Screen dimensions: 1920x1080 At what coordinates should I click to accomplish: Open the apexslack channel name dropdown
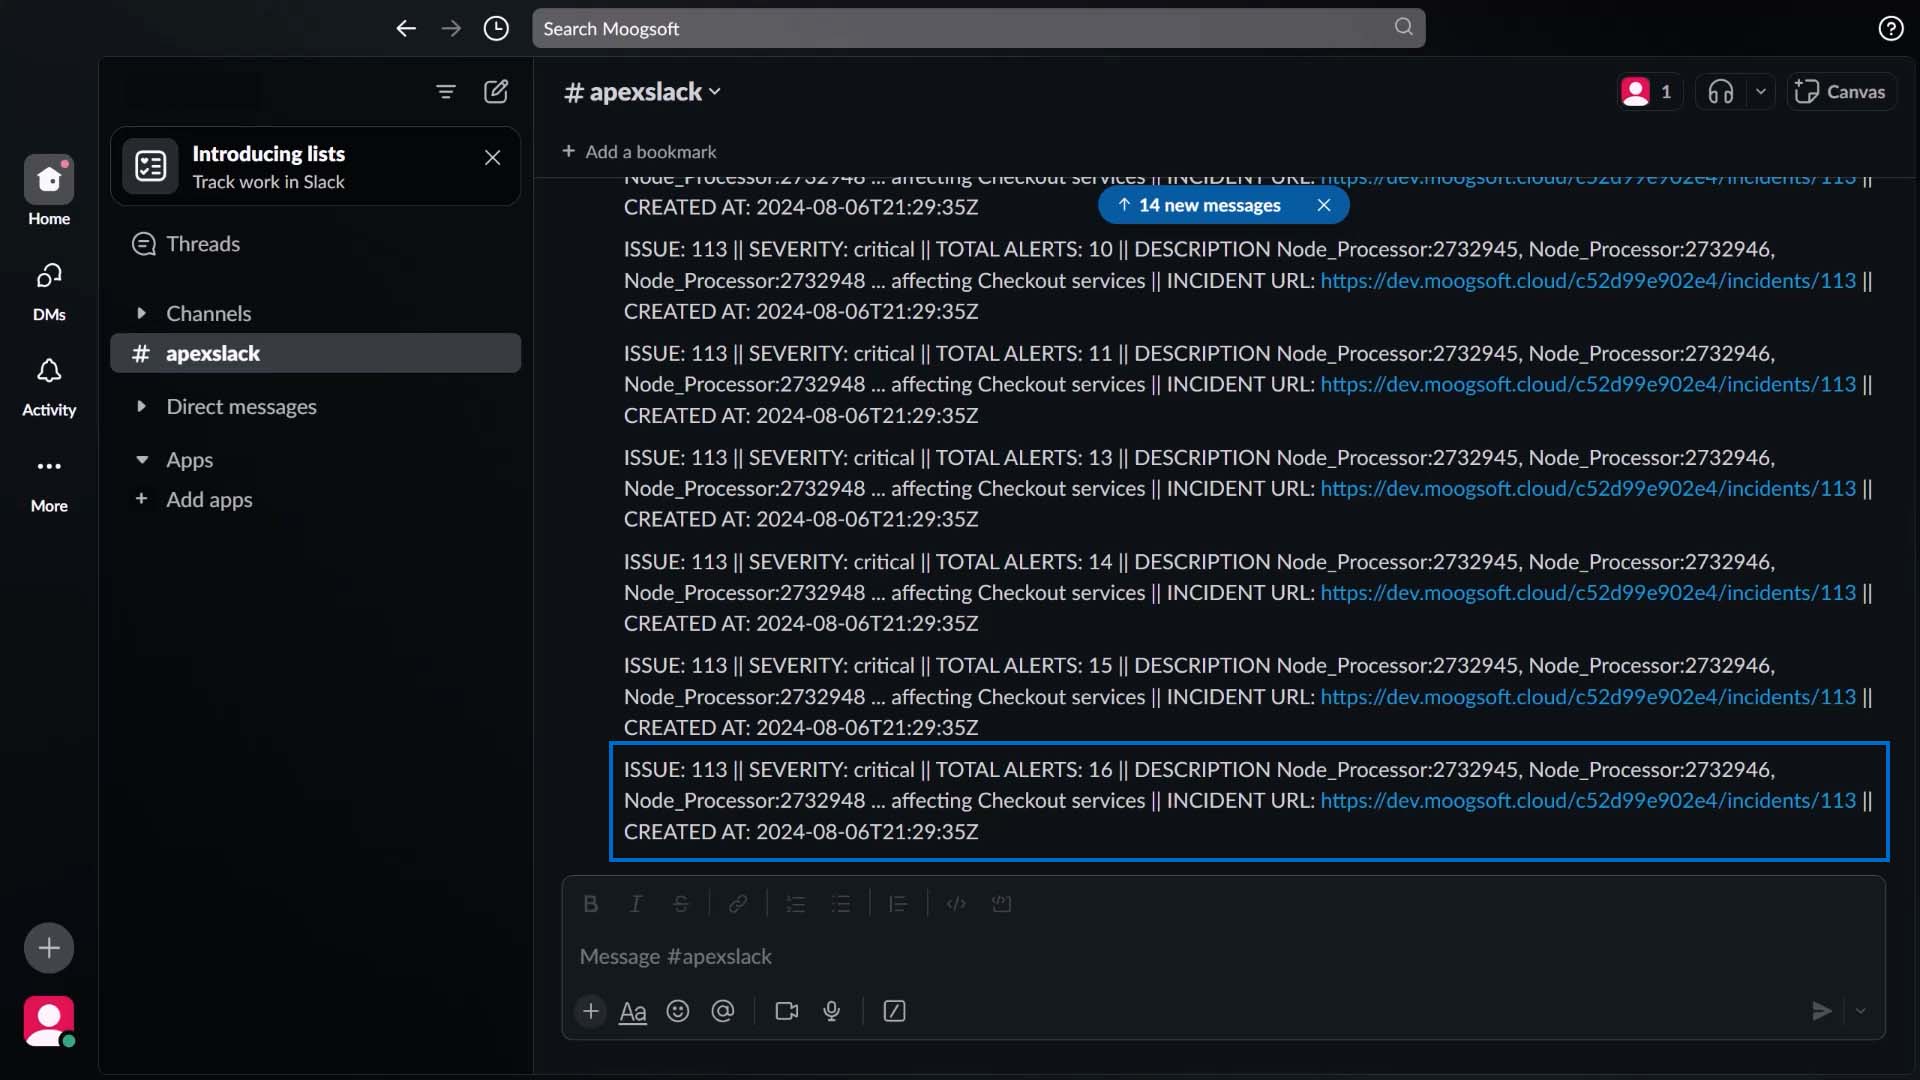pos(642,92)
